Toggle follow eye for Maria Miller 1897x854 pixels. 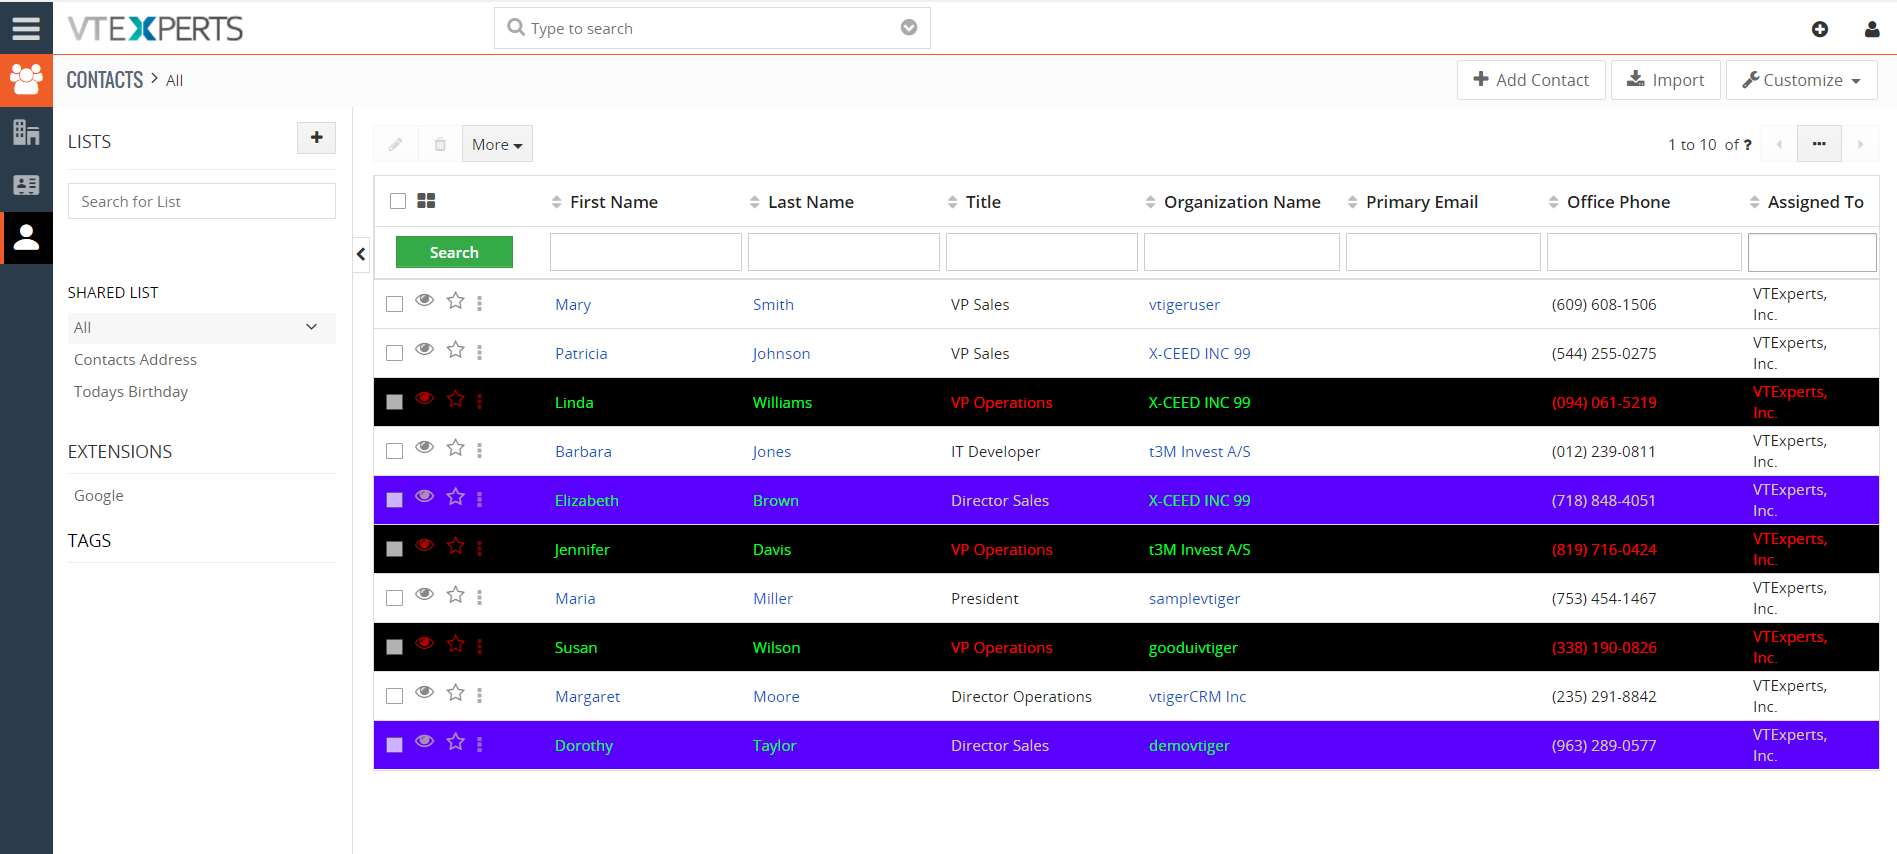(425, 594)
